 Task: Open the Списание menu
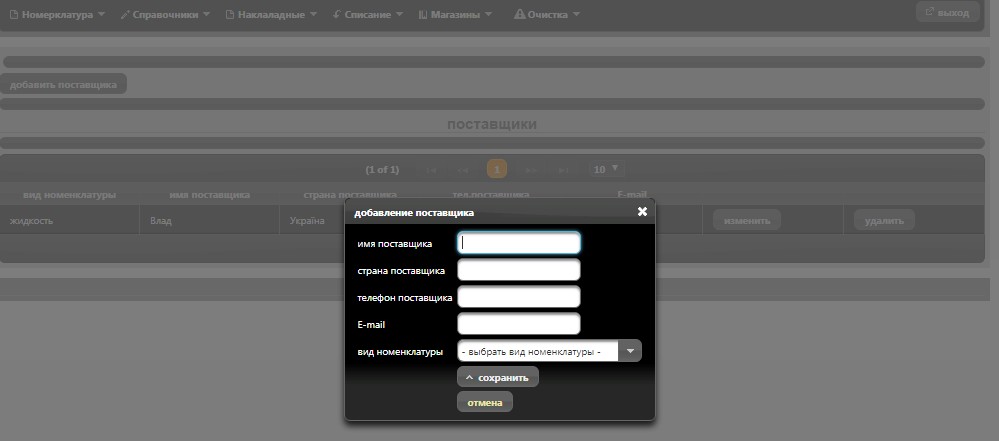(x=368, y=15)
